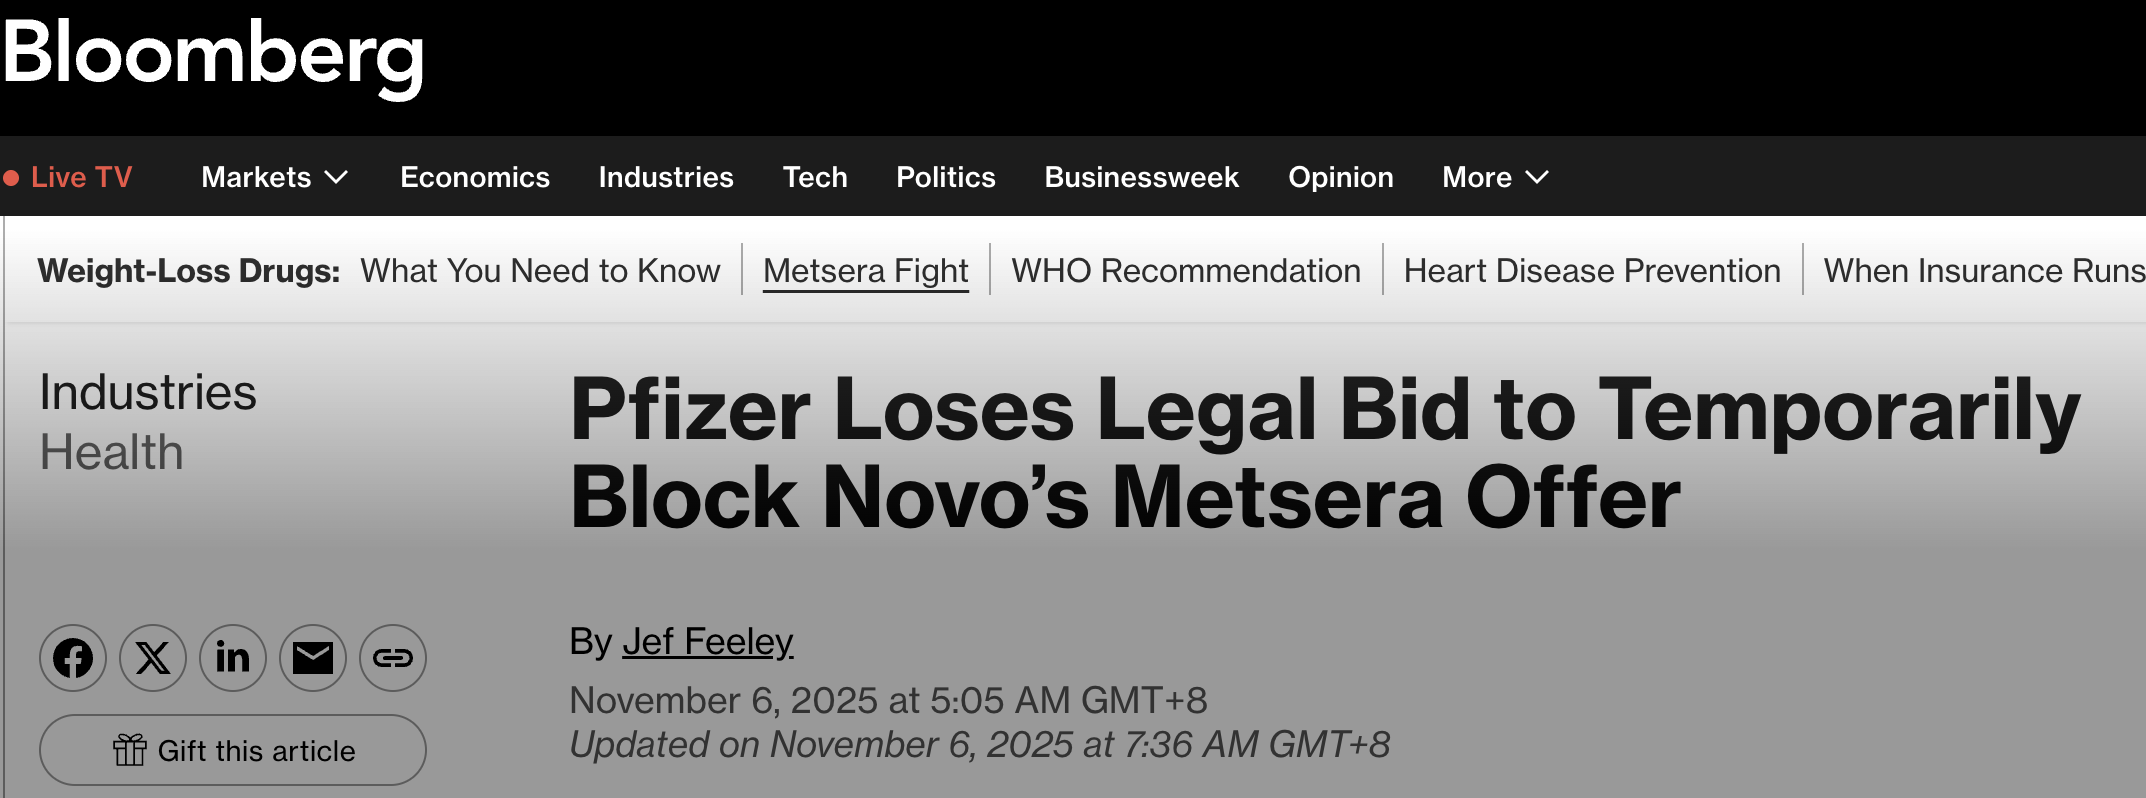Open Heart Disease Prevention link
Image resolution: width=2146 pixels, height=798 pixels.
[1592, 271]
